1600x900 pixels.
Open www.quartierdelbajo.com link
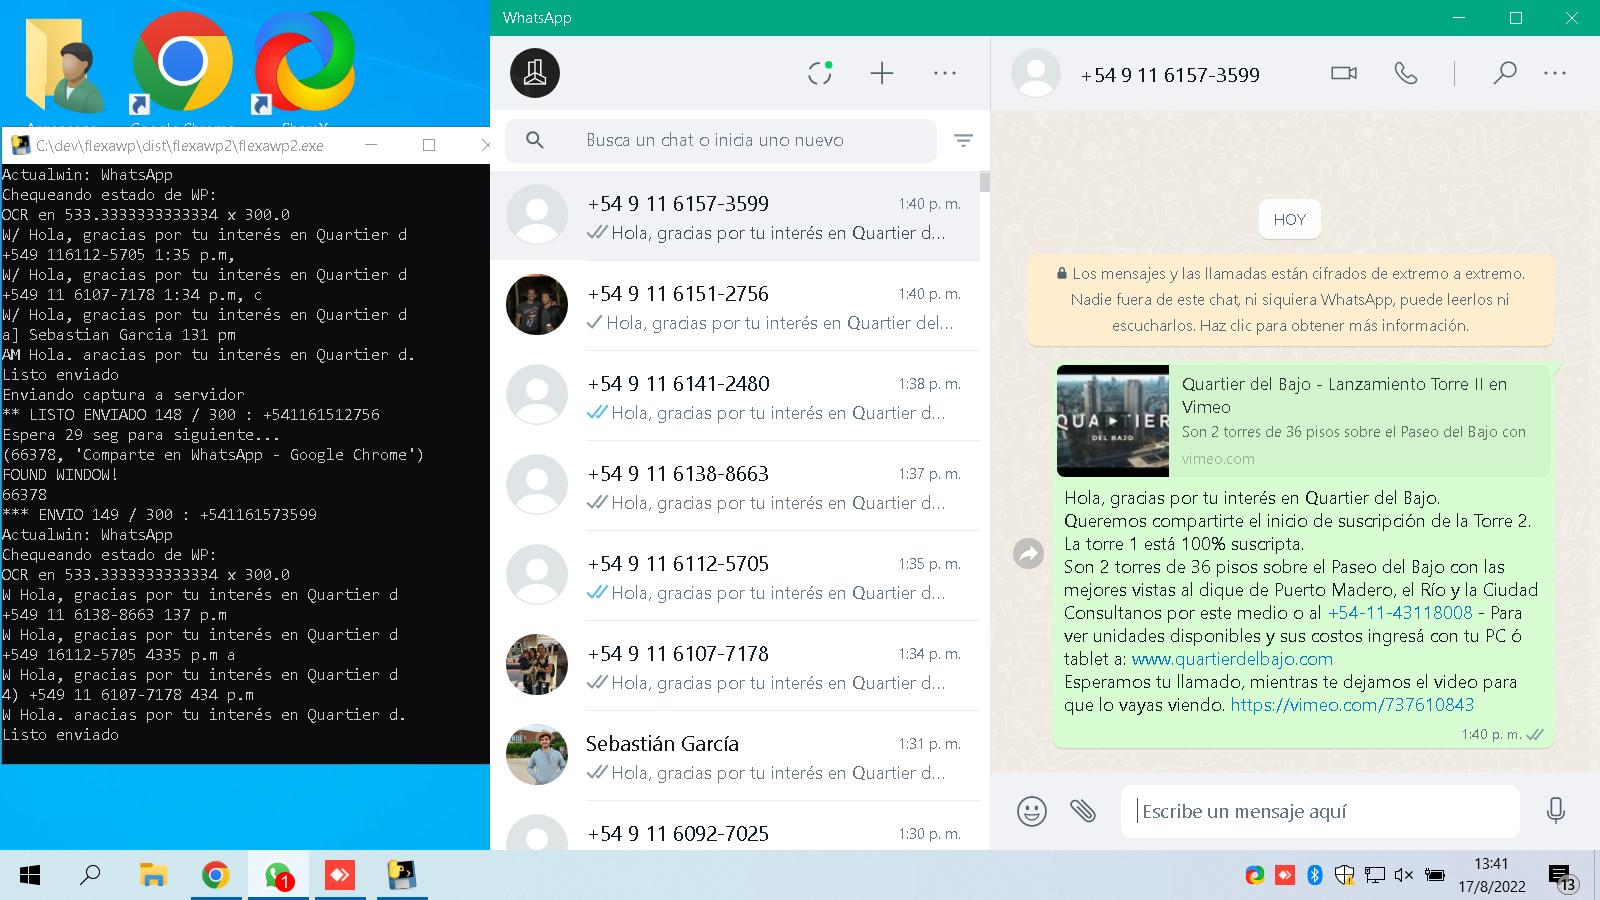click(1232, 659)
